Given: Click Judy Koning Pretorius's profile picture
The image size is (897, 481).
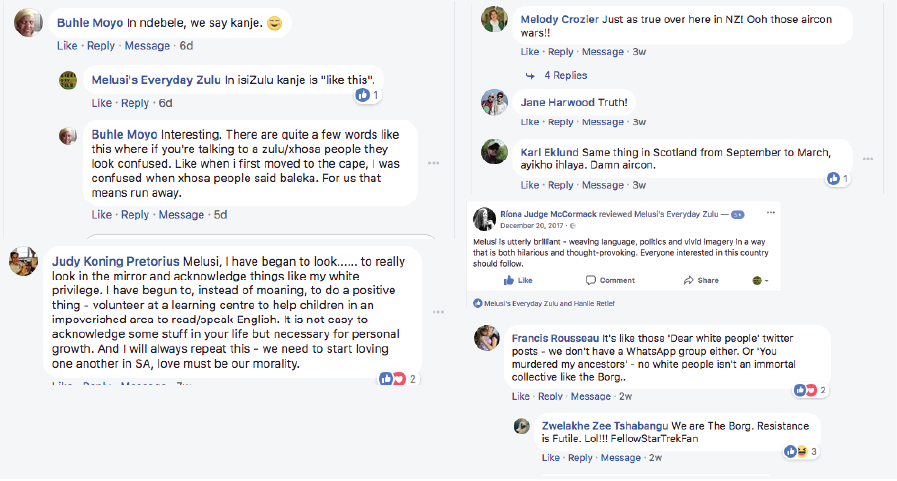Looking at the screenshot, I should [24, 263].
